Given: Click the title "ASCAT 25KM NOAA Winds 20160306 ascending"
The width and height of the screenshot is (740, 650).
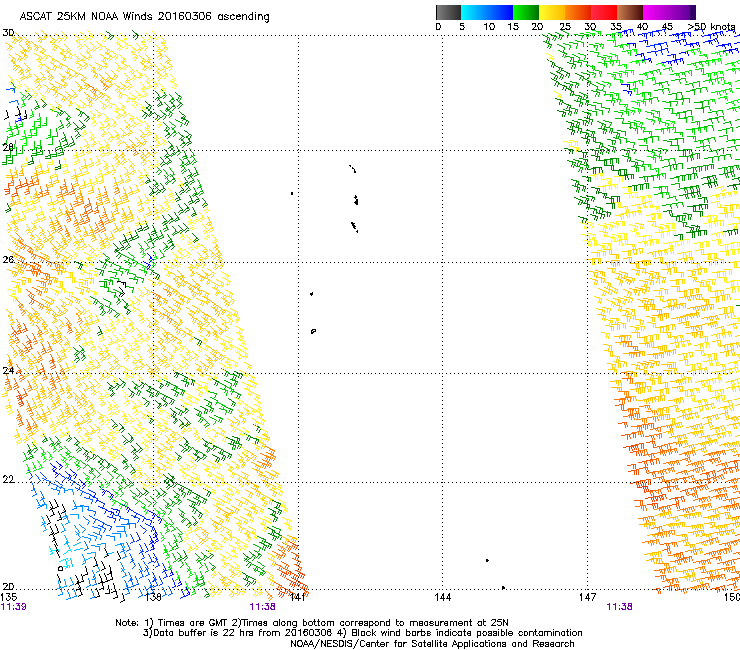Looking at the screenshot, I should pos(144,17).
